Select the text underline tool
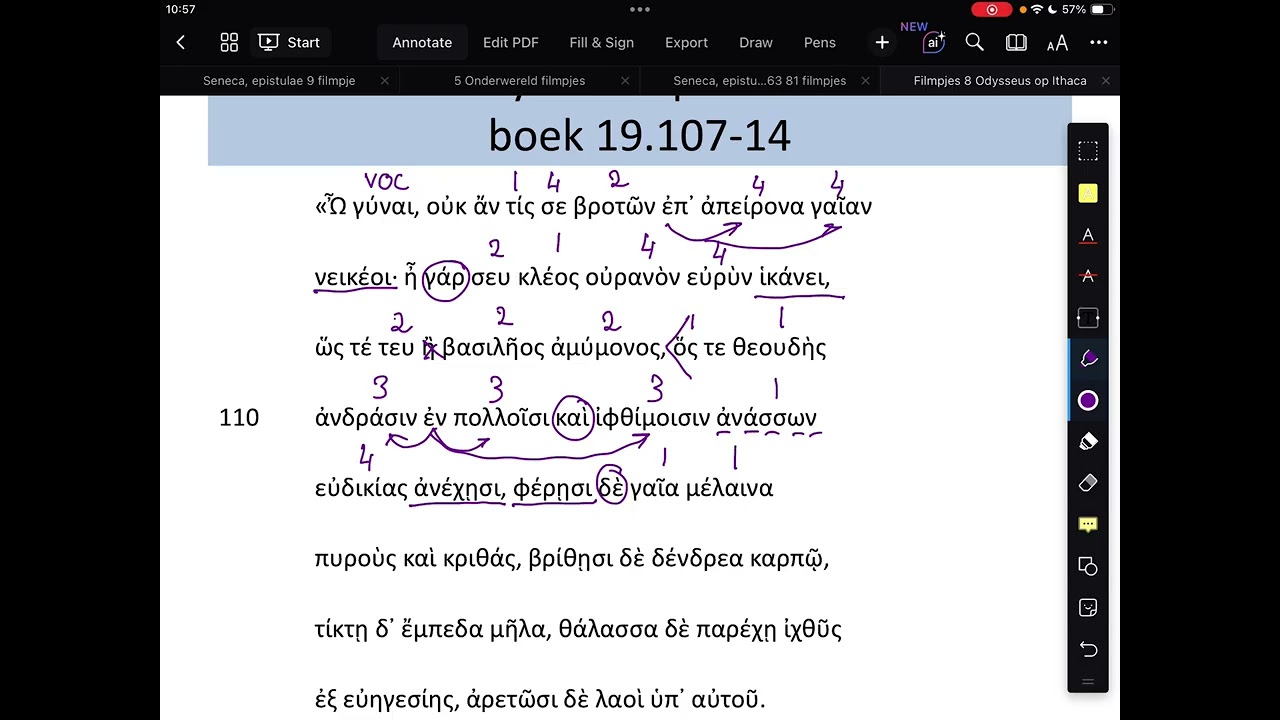Image resolution: width=1280 pixels, height=720 pixels. click(1088, 235)
